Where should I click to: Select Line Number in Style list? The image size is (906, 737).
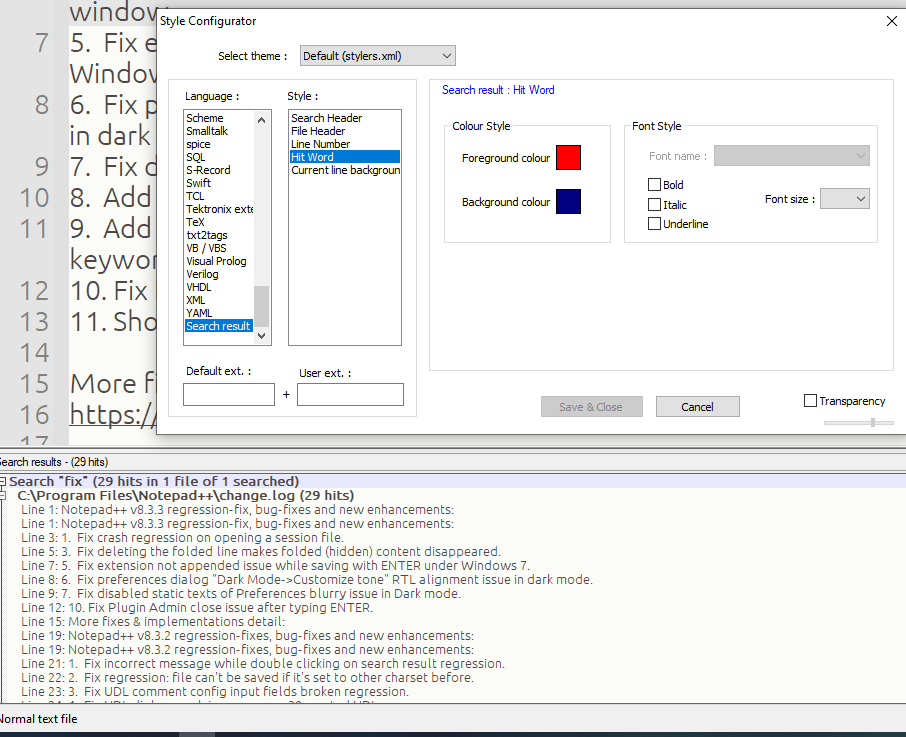click(x=344, y=144)
